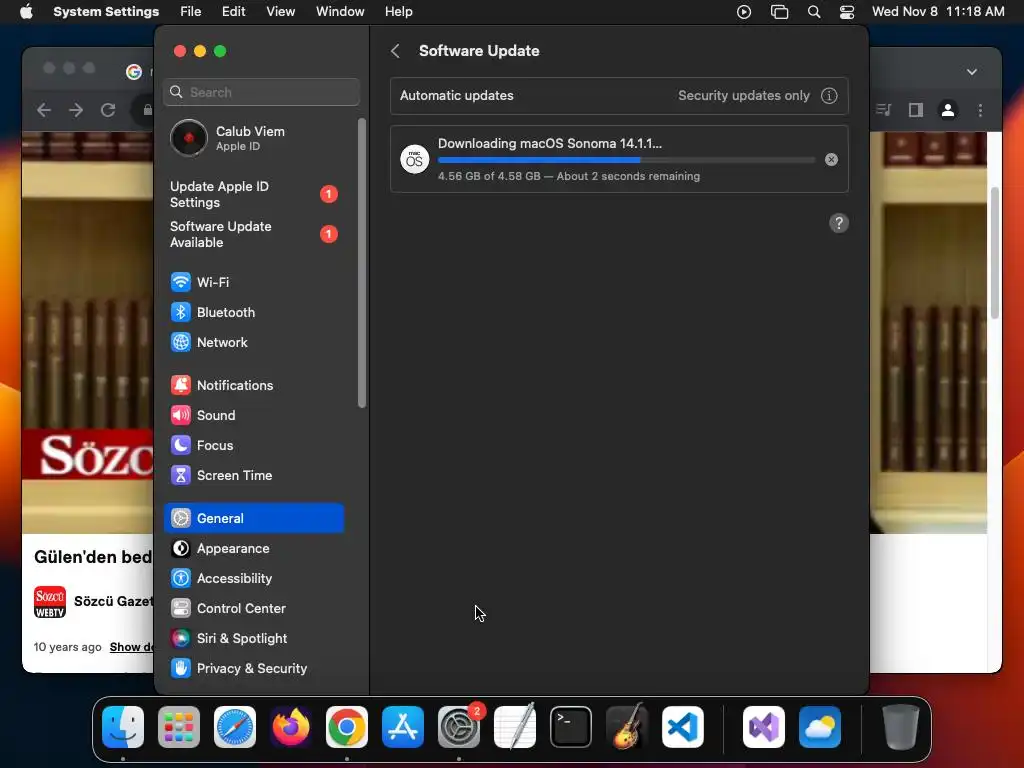Open Control Center settings

[253, 609]
